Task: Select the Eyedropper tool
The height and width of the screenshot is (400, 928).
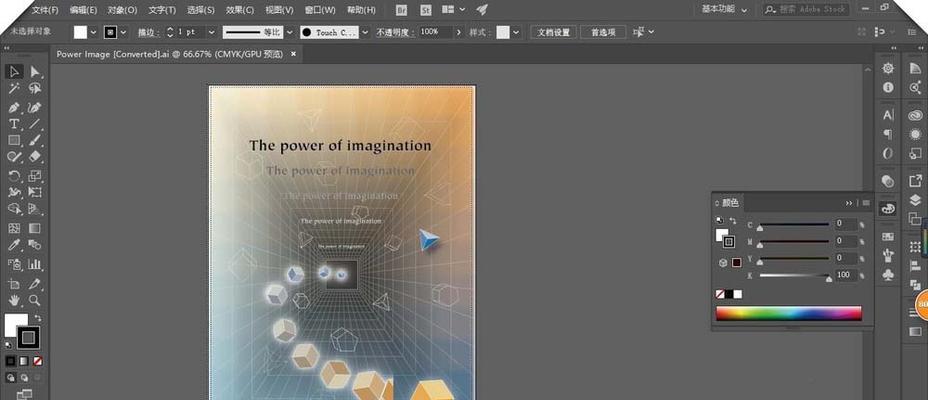Action: 14,245
